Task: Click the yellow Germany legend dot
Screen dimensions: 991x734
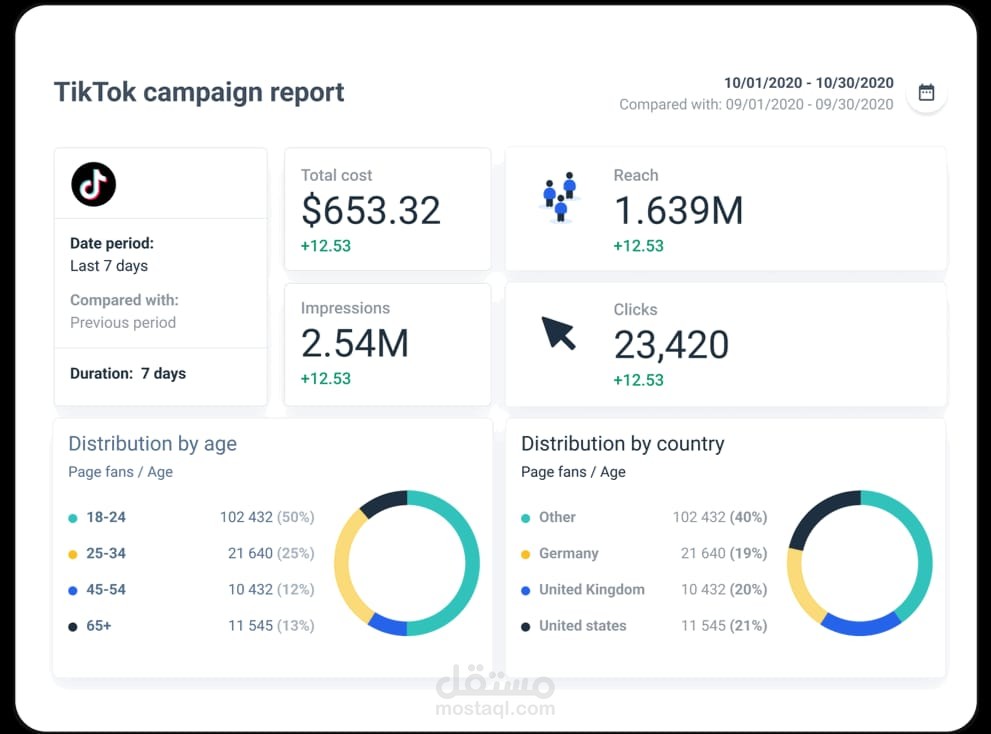Action: click(525, 554)
